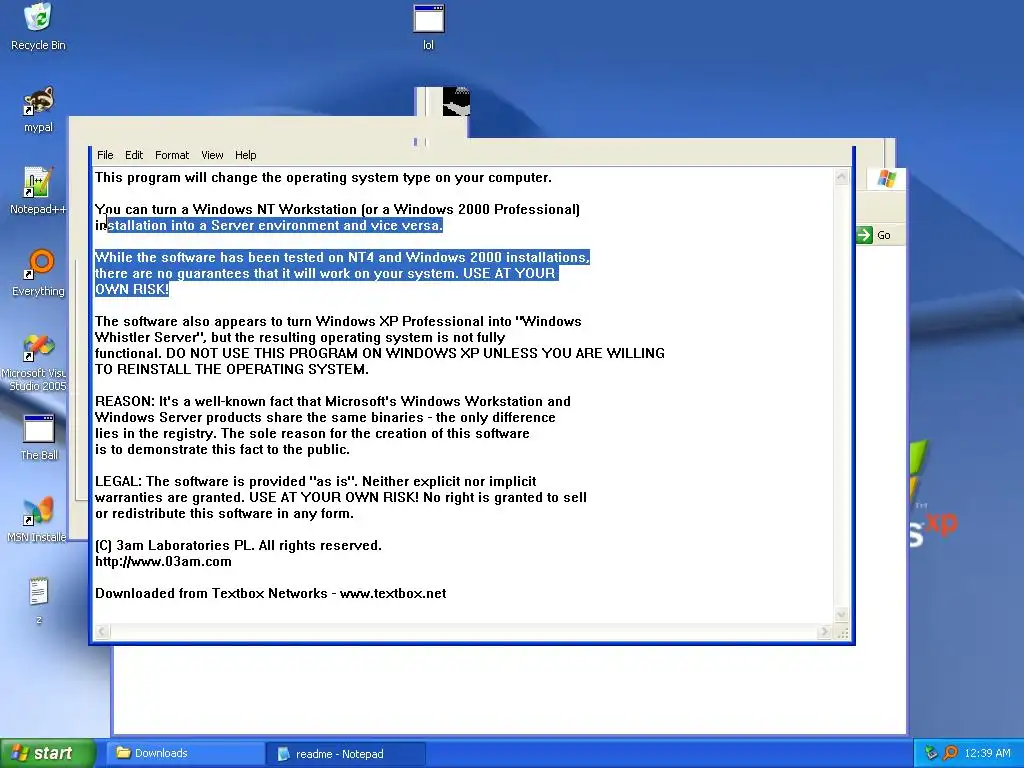The height and width of the screenshot is (768, 1024).
Task: Switch to the Downloads taskbar button
Action: coord(185,753)
